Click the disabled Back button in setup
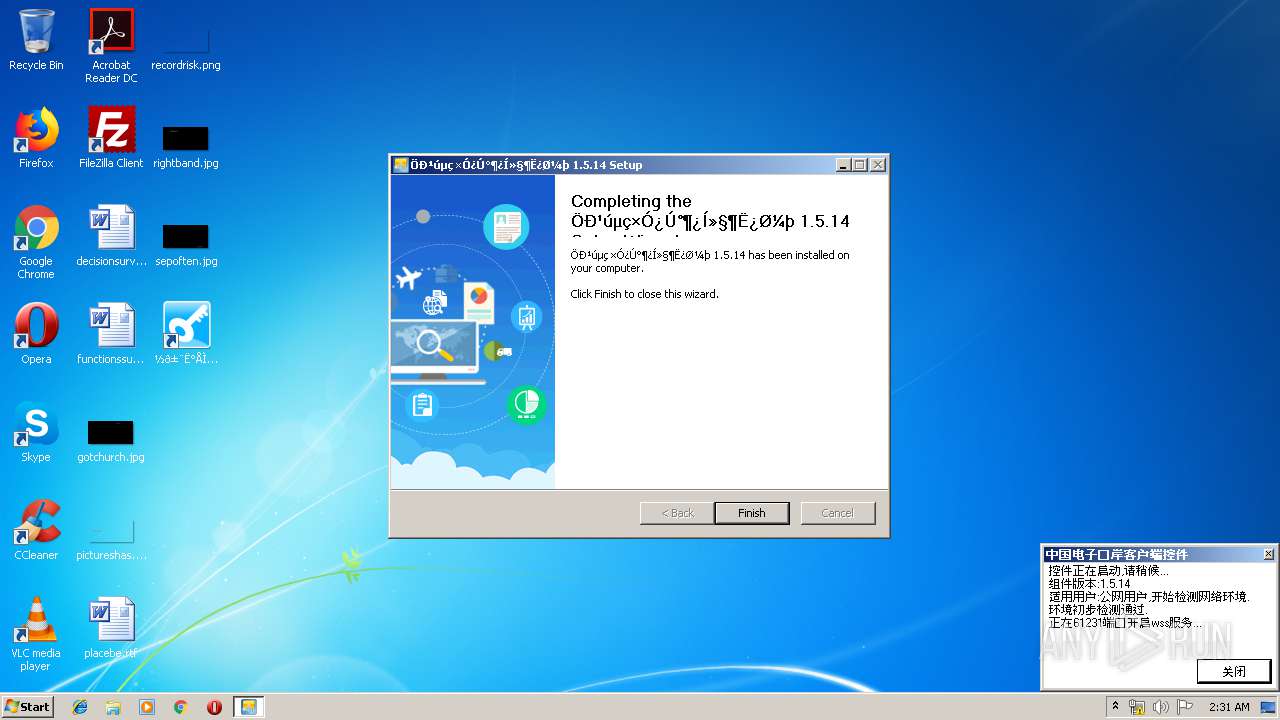Viewport: 1280px width, 720px height. (x=677, y=513)
